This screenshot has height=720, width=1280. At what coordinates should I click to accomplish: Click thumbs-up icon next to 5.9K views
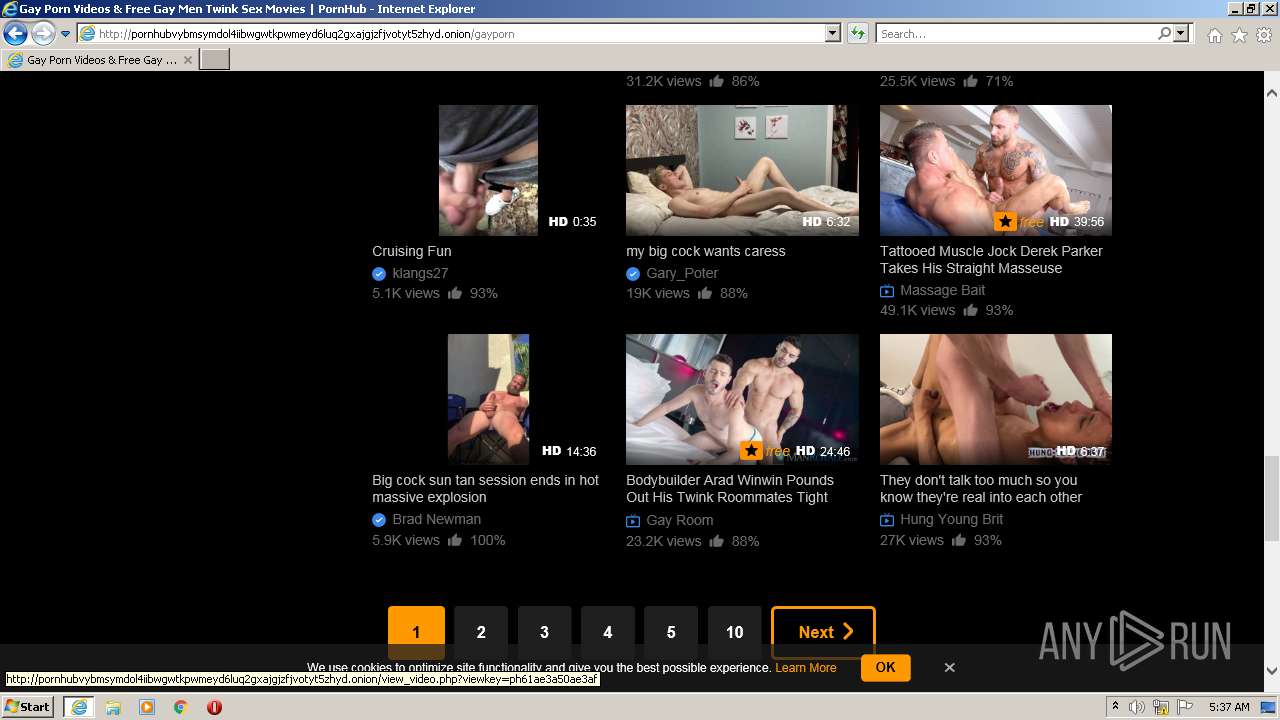point(455,540)
